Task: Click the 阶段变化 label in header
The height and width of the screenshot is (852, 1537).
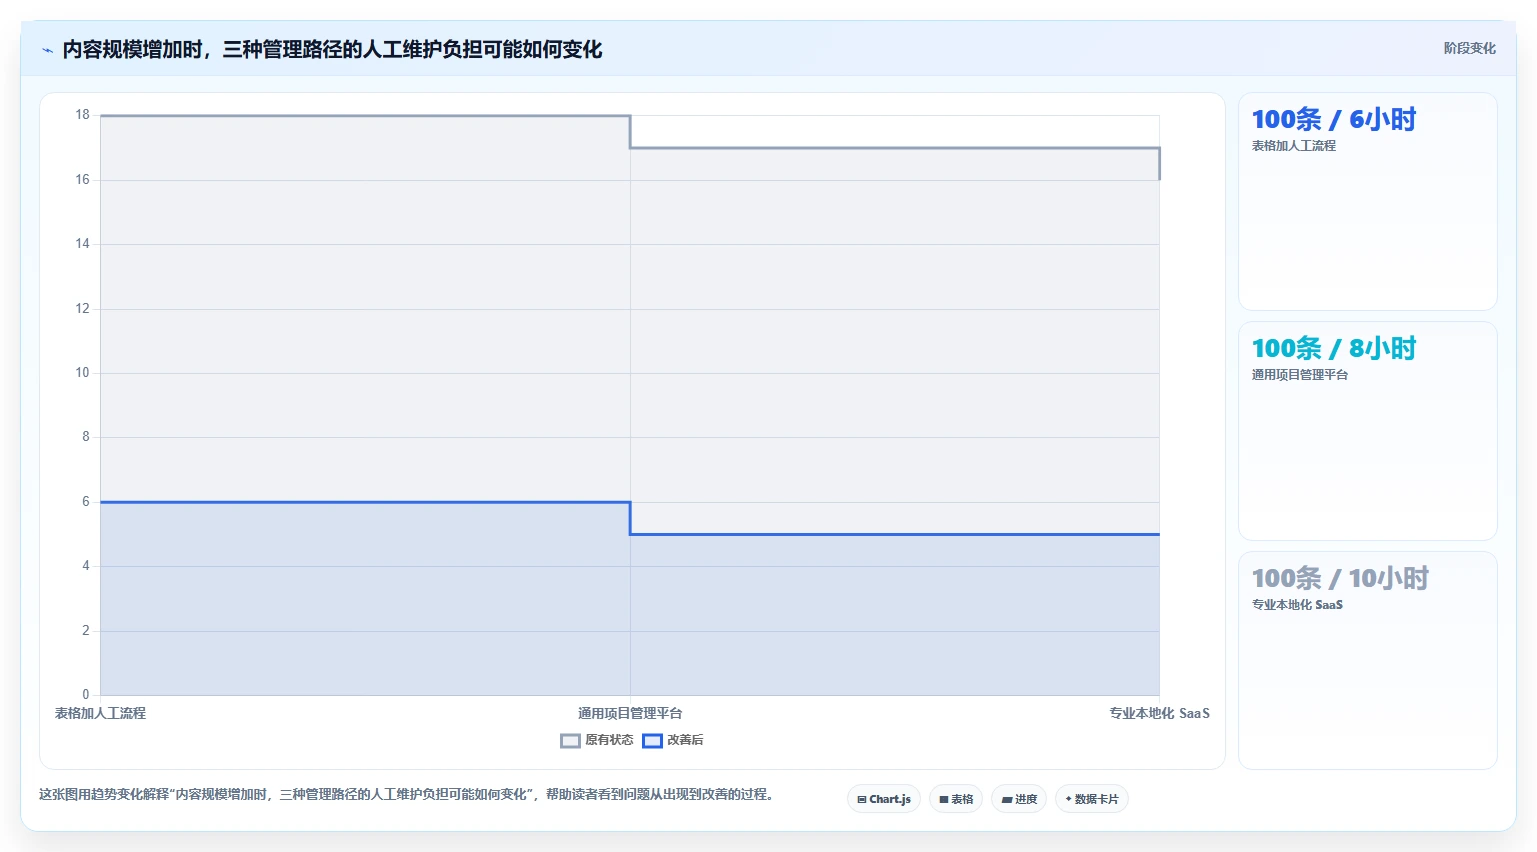Action: pyautogui.click(x=1470, y=48)
